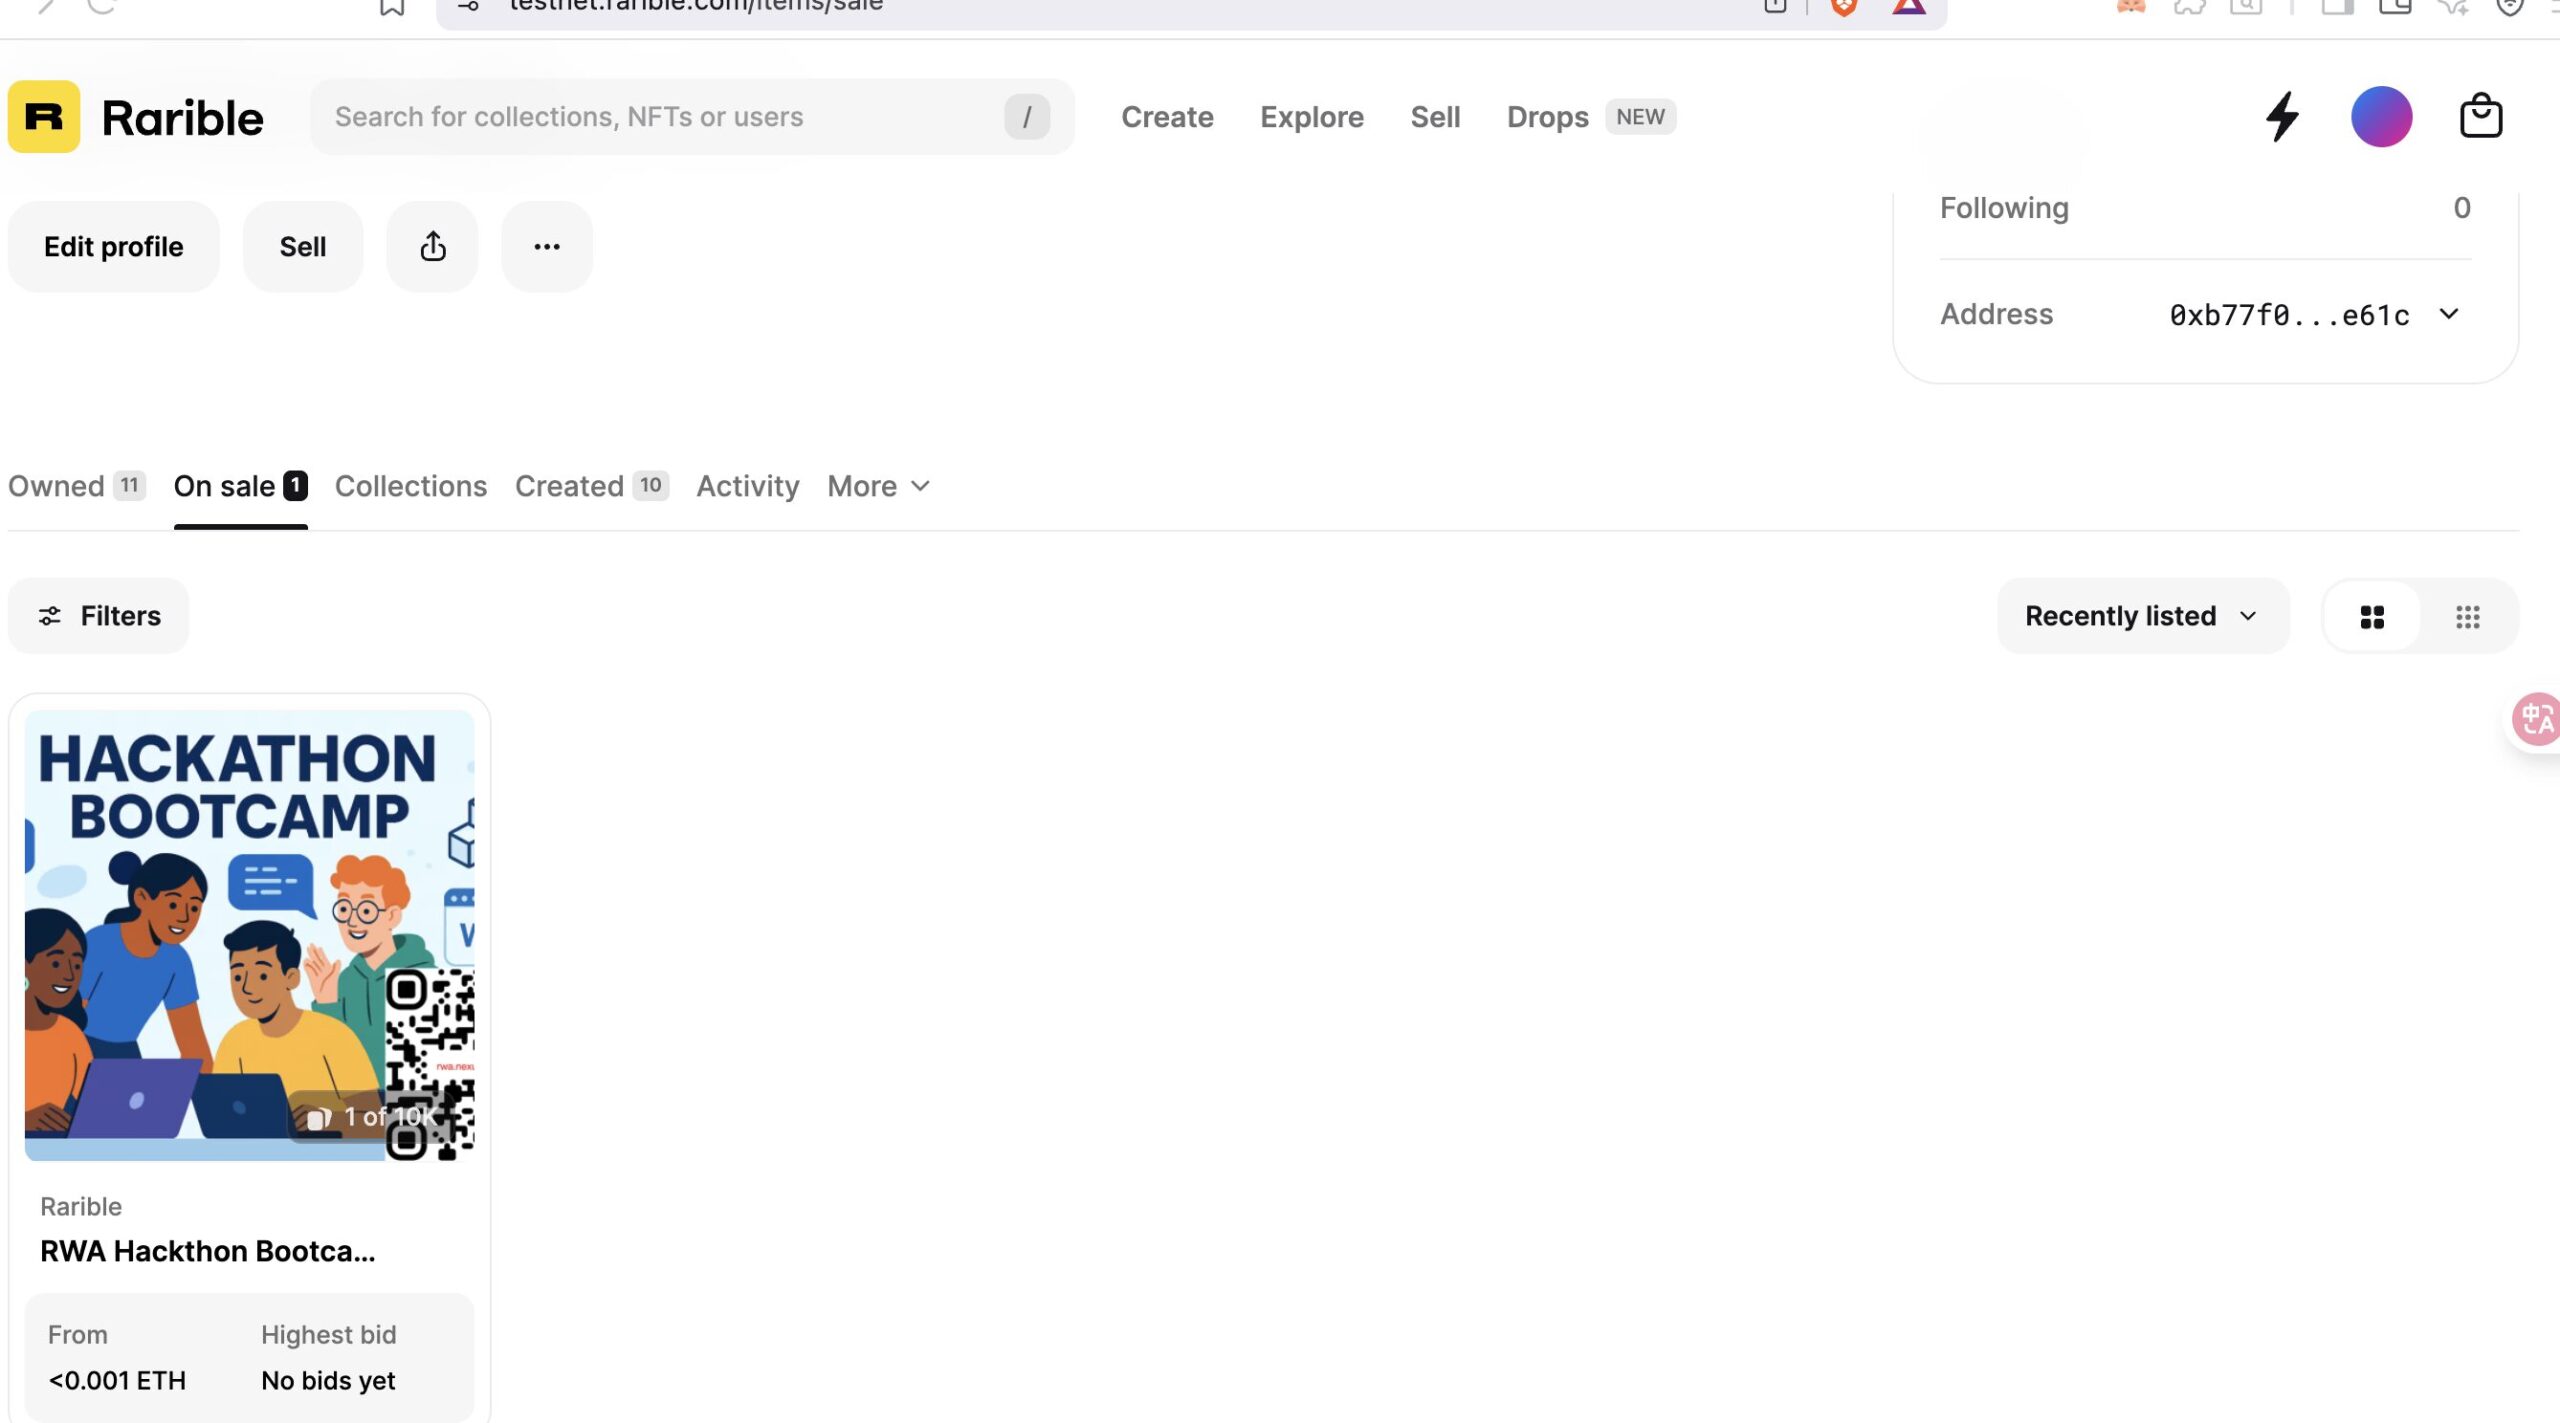Expand the wallet address chevron
This screenshot has height=1423, width=2560.
[x=2448, y=315]
